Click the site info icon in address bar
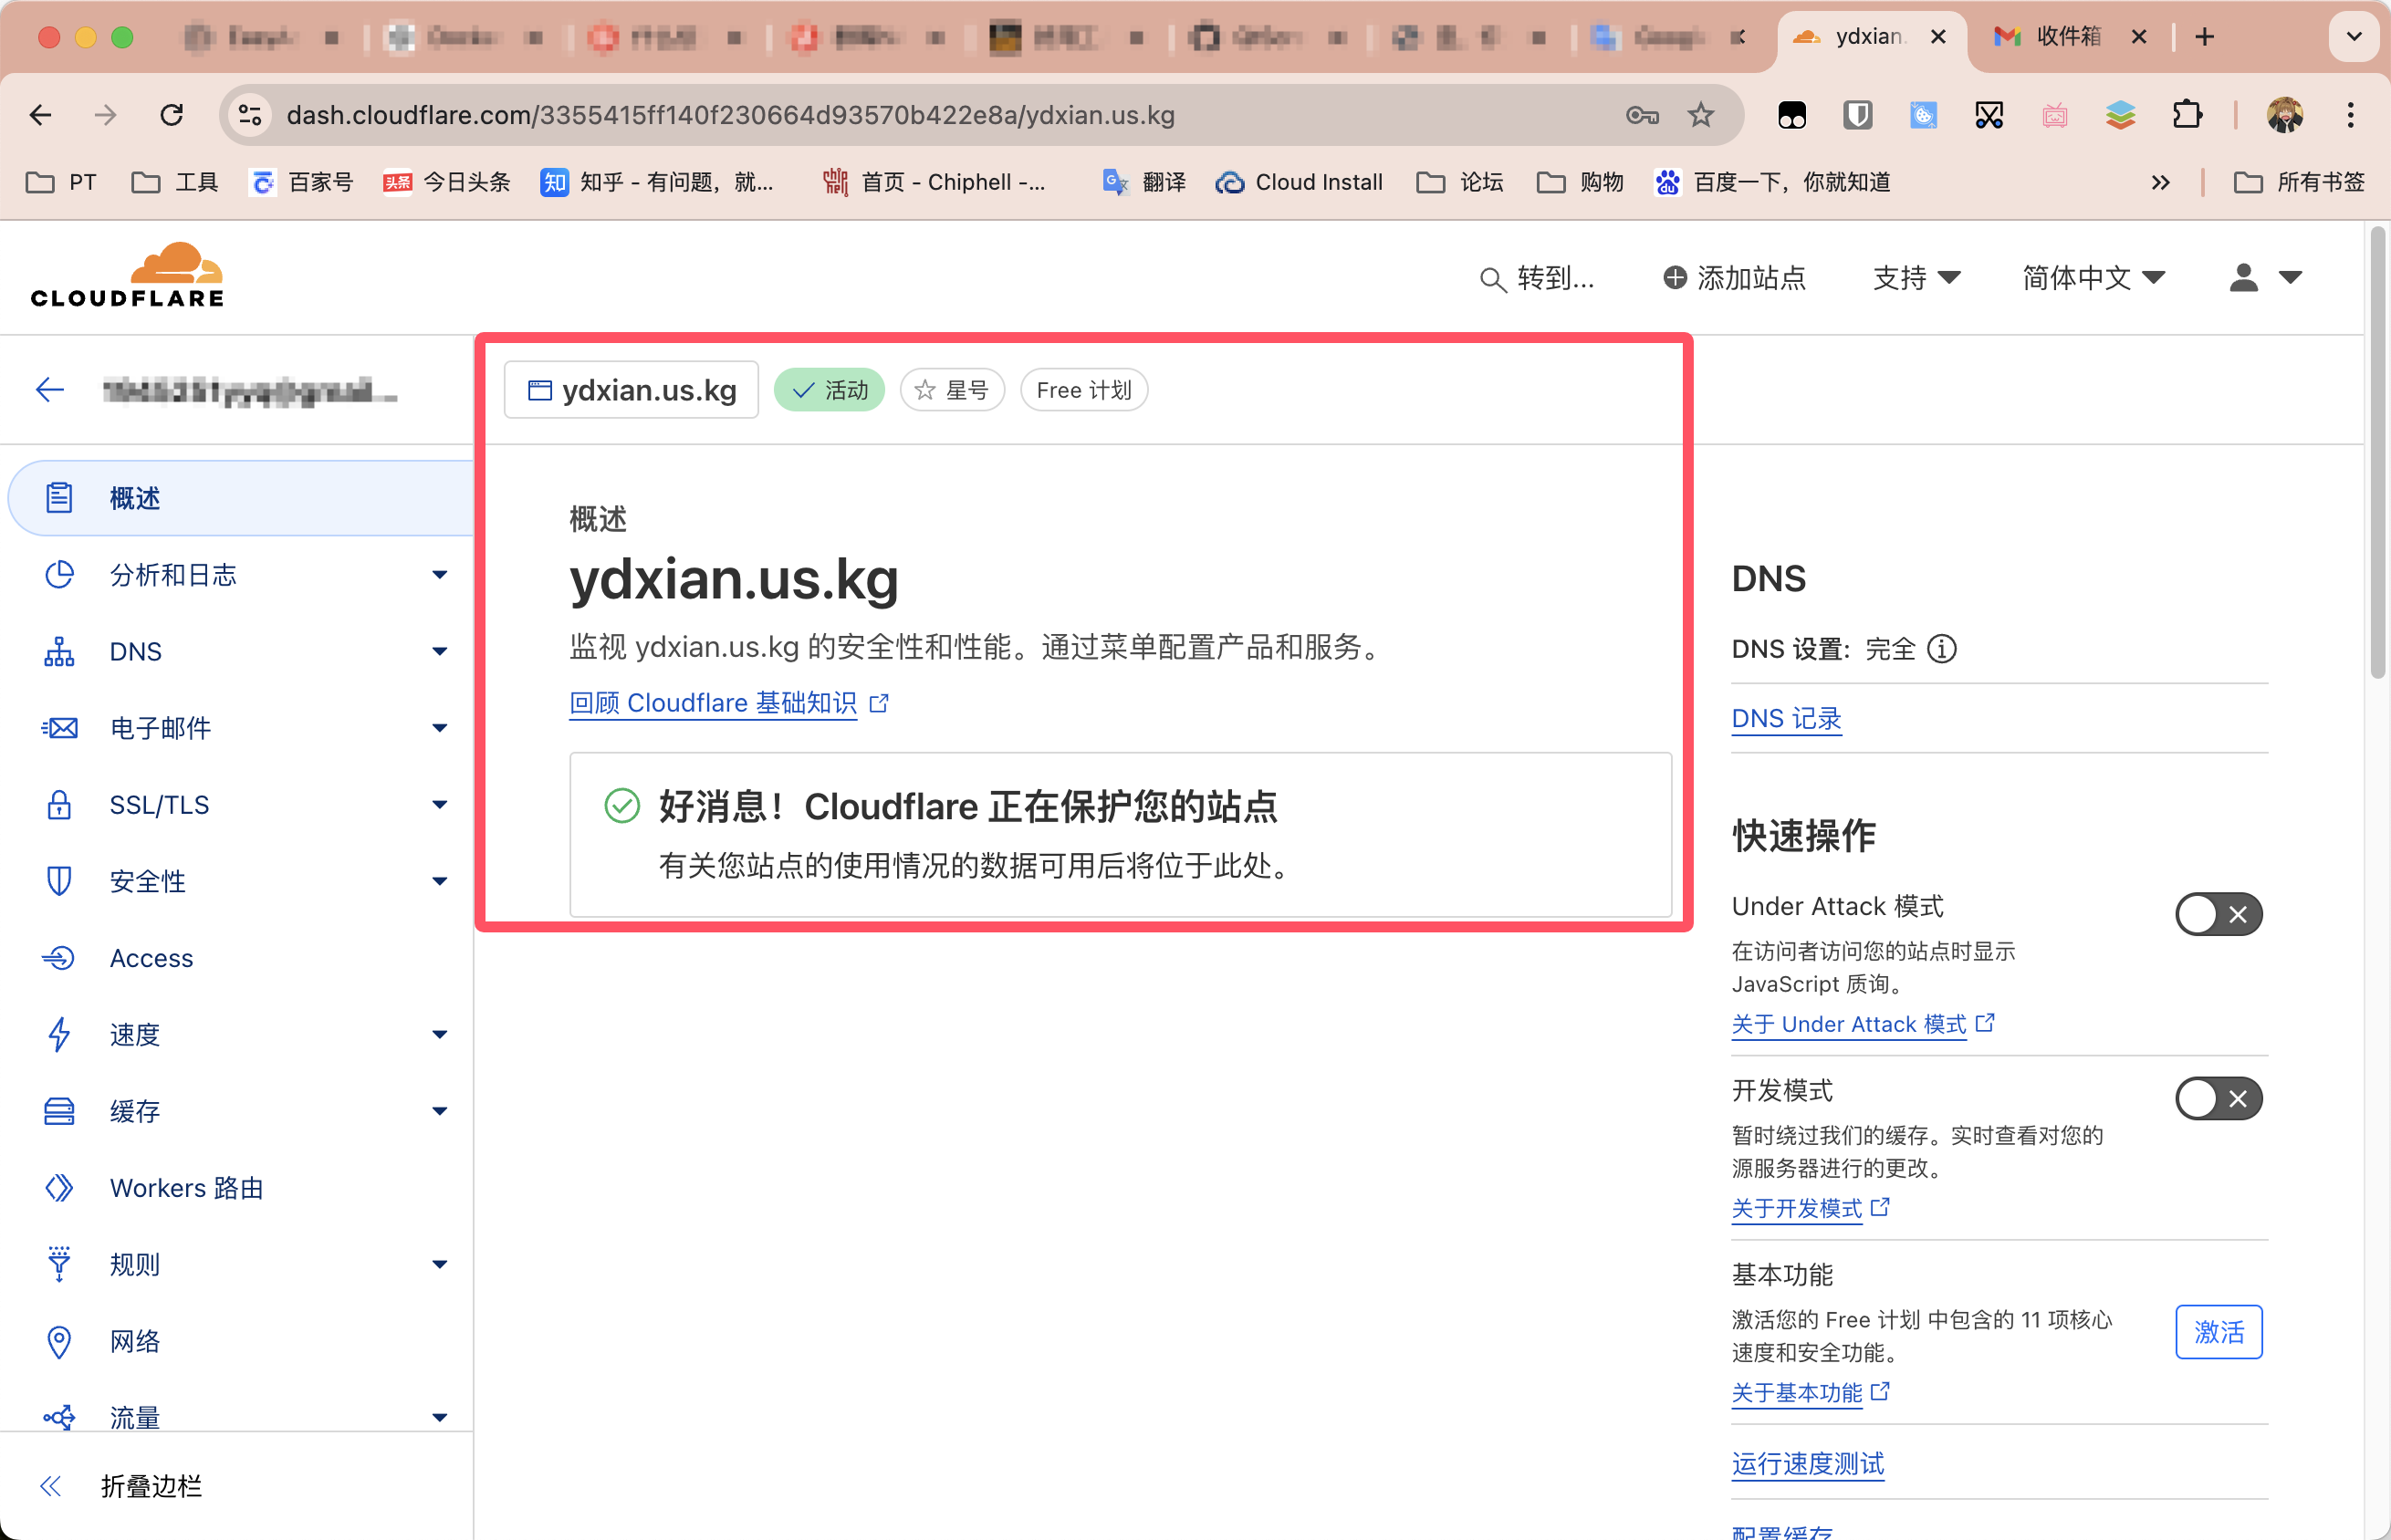The image size is (2391, 1540). coord(250,115)
